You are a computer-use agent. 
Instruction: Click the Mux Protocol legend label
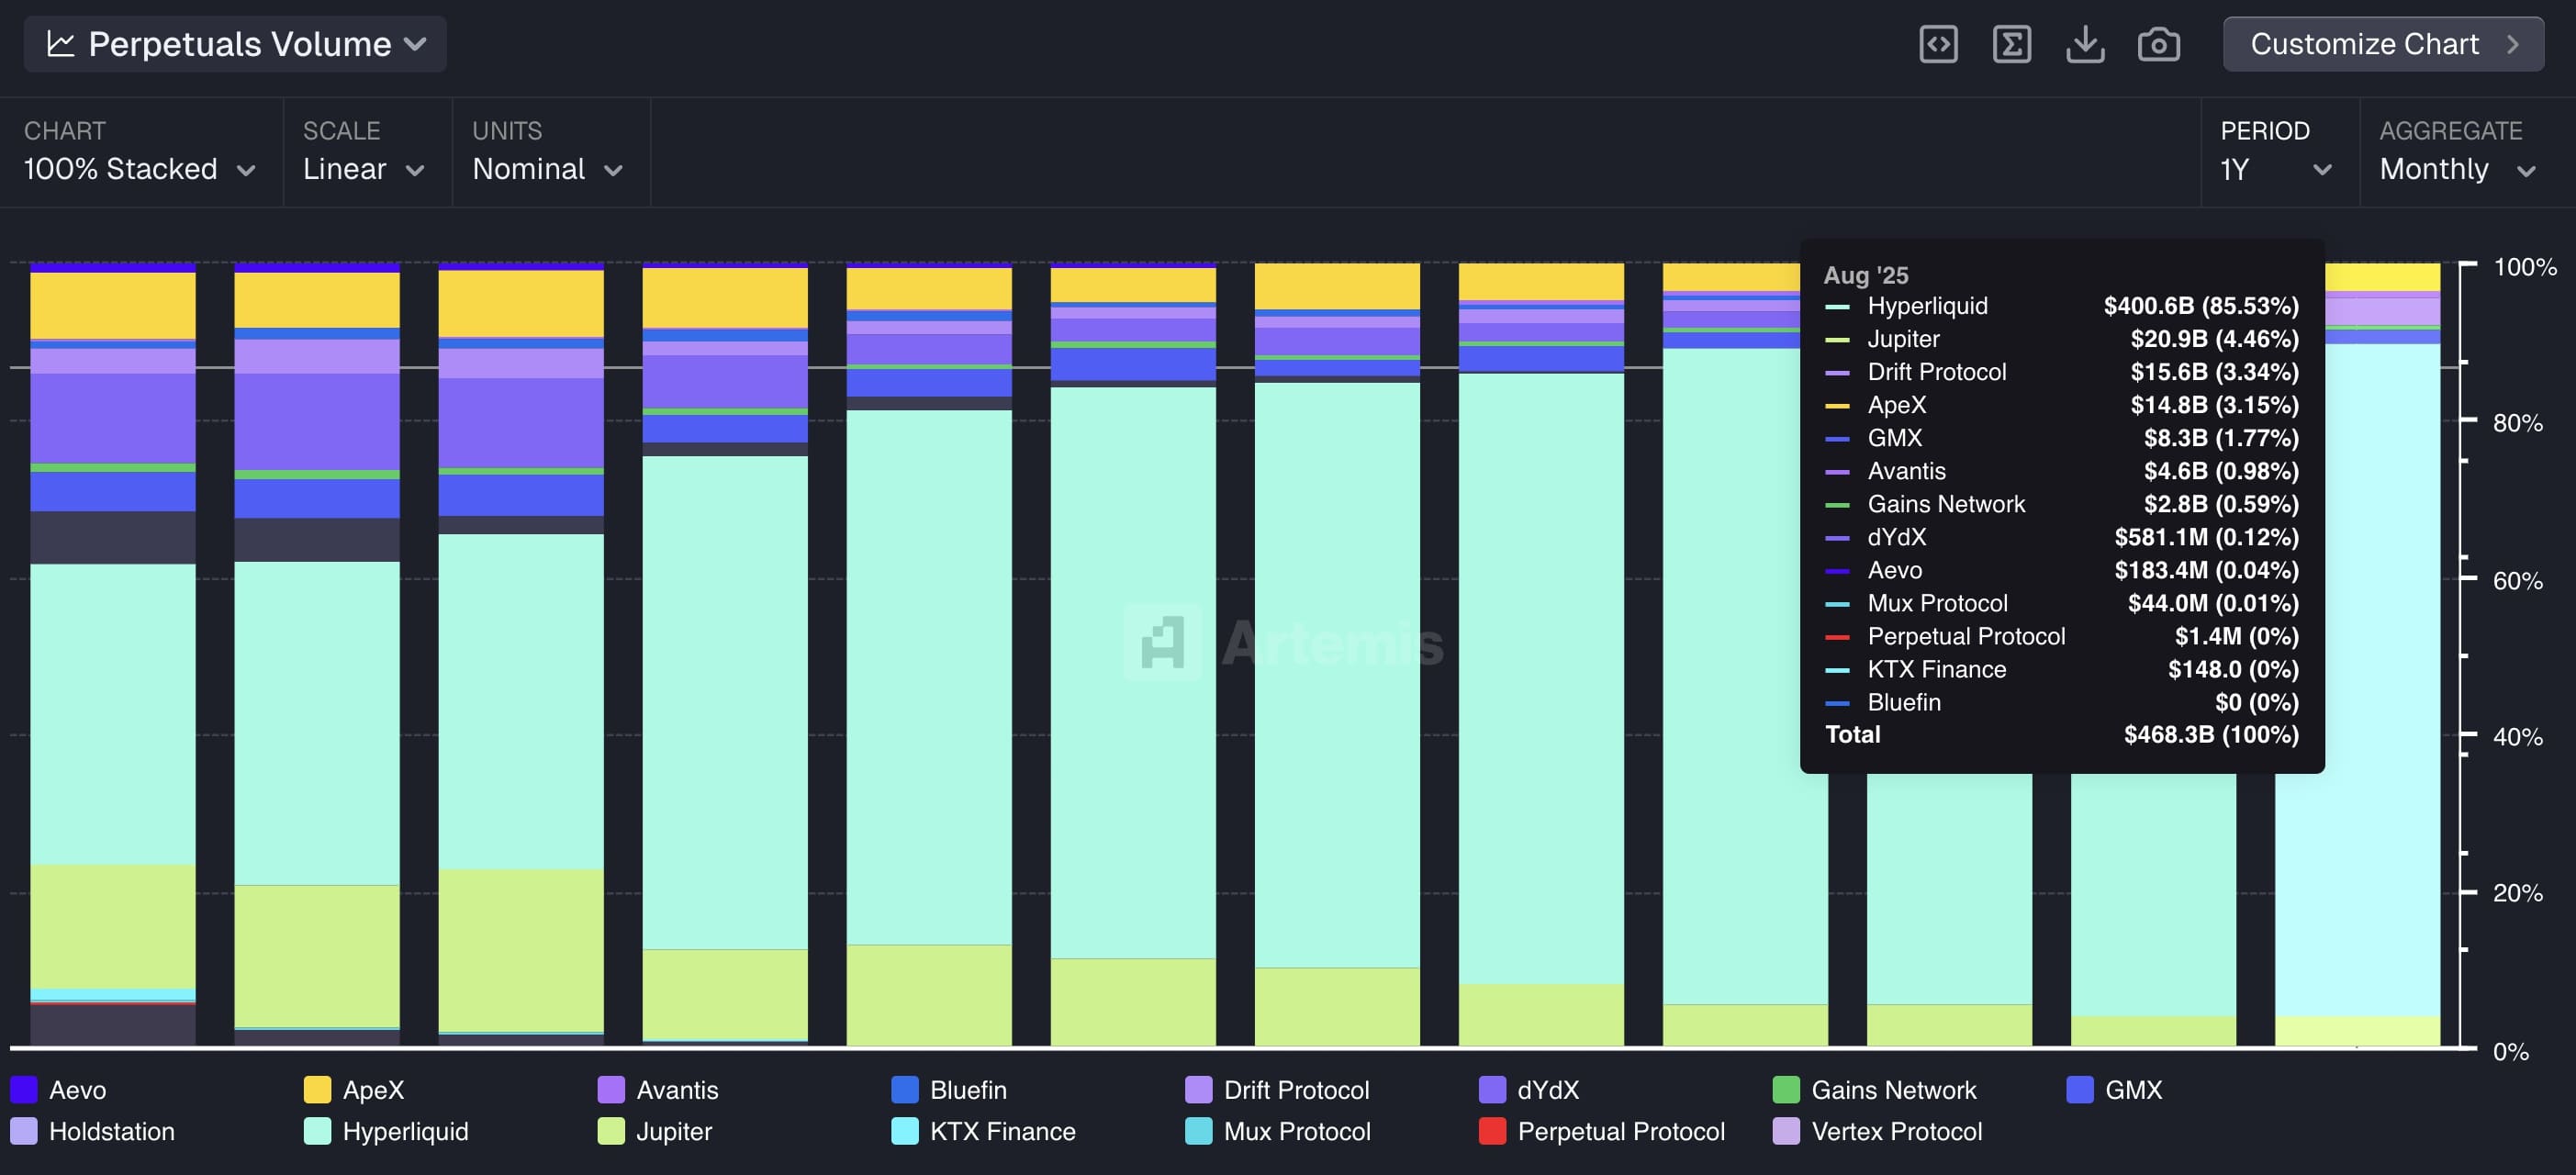1297,1131
